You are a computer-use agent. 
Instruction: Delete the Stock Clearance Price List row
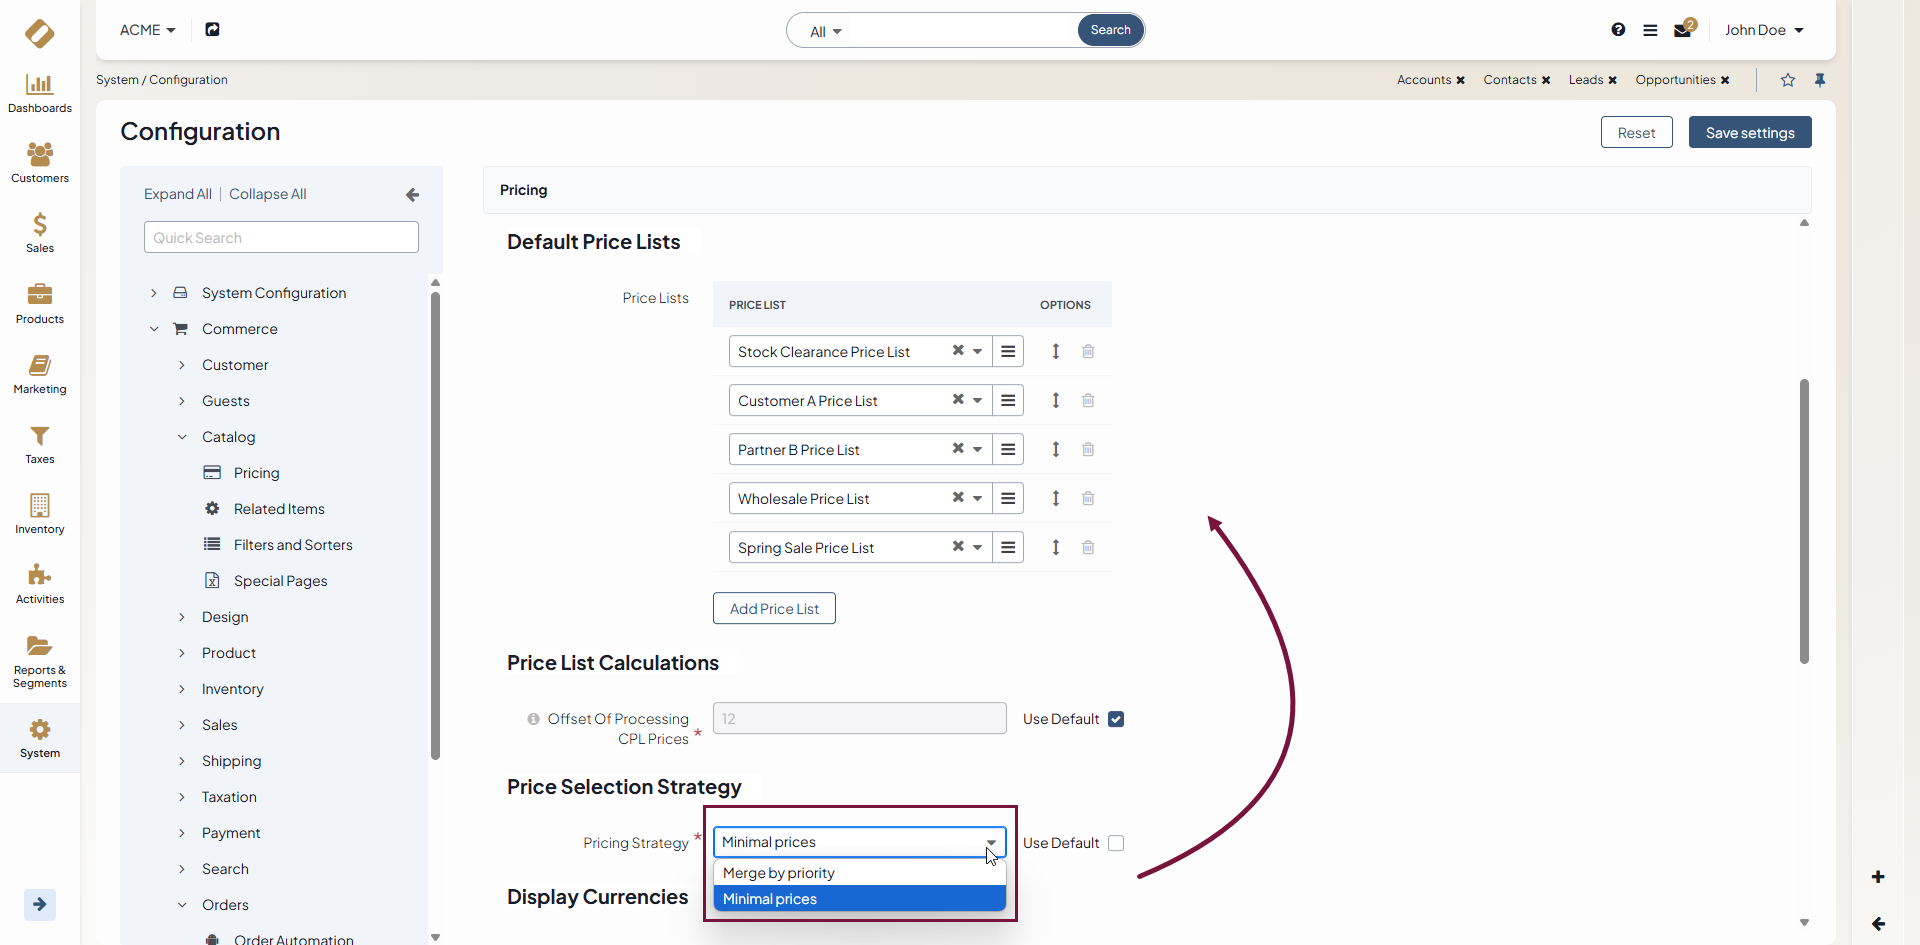click(x=1088, y=351)
